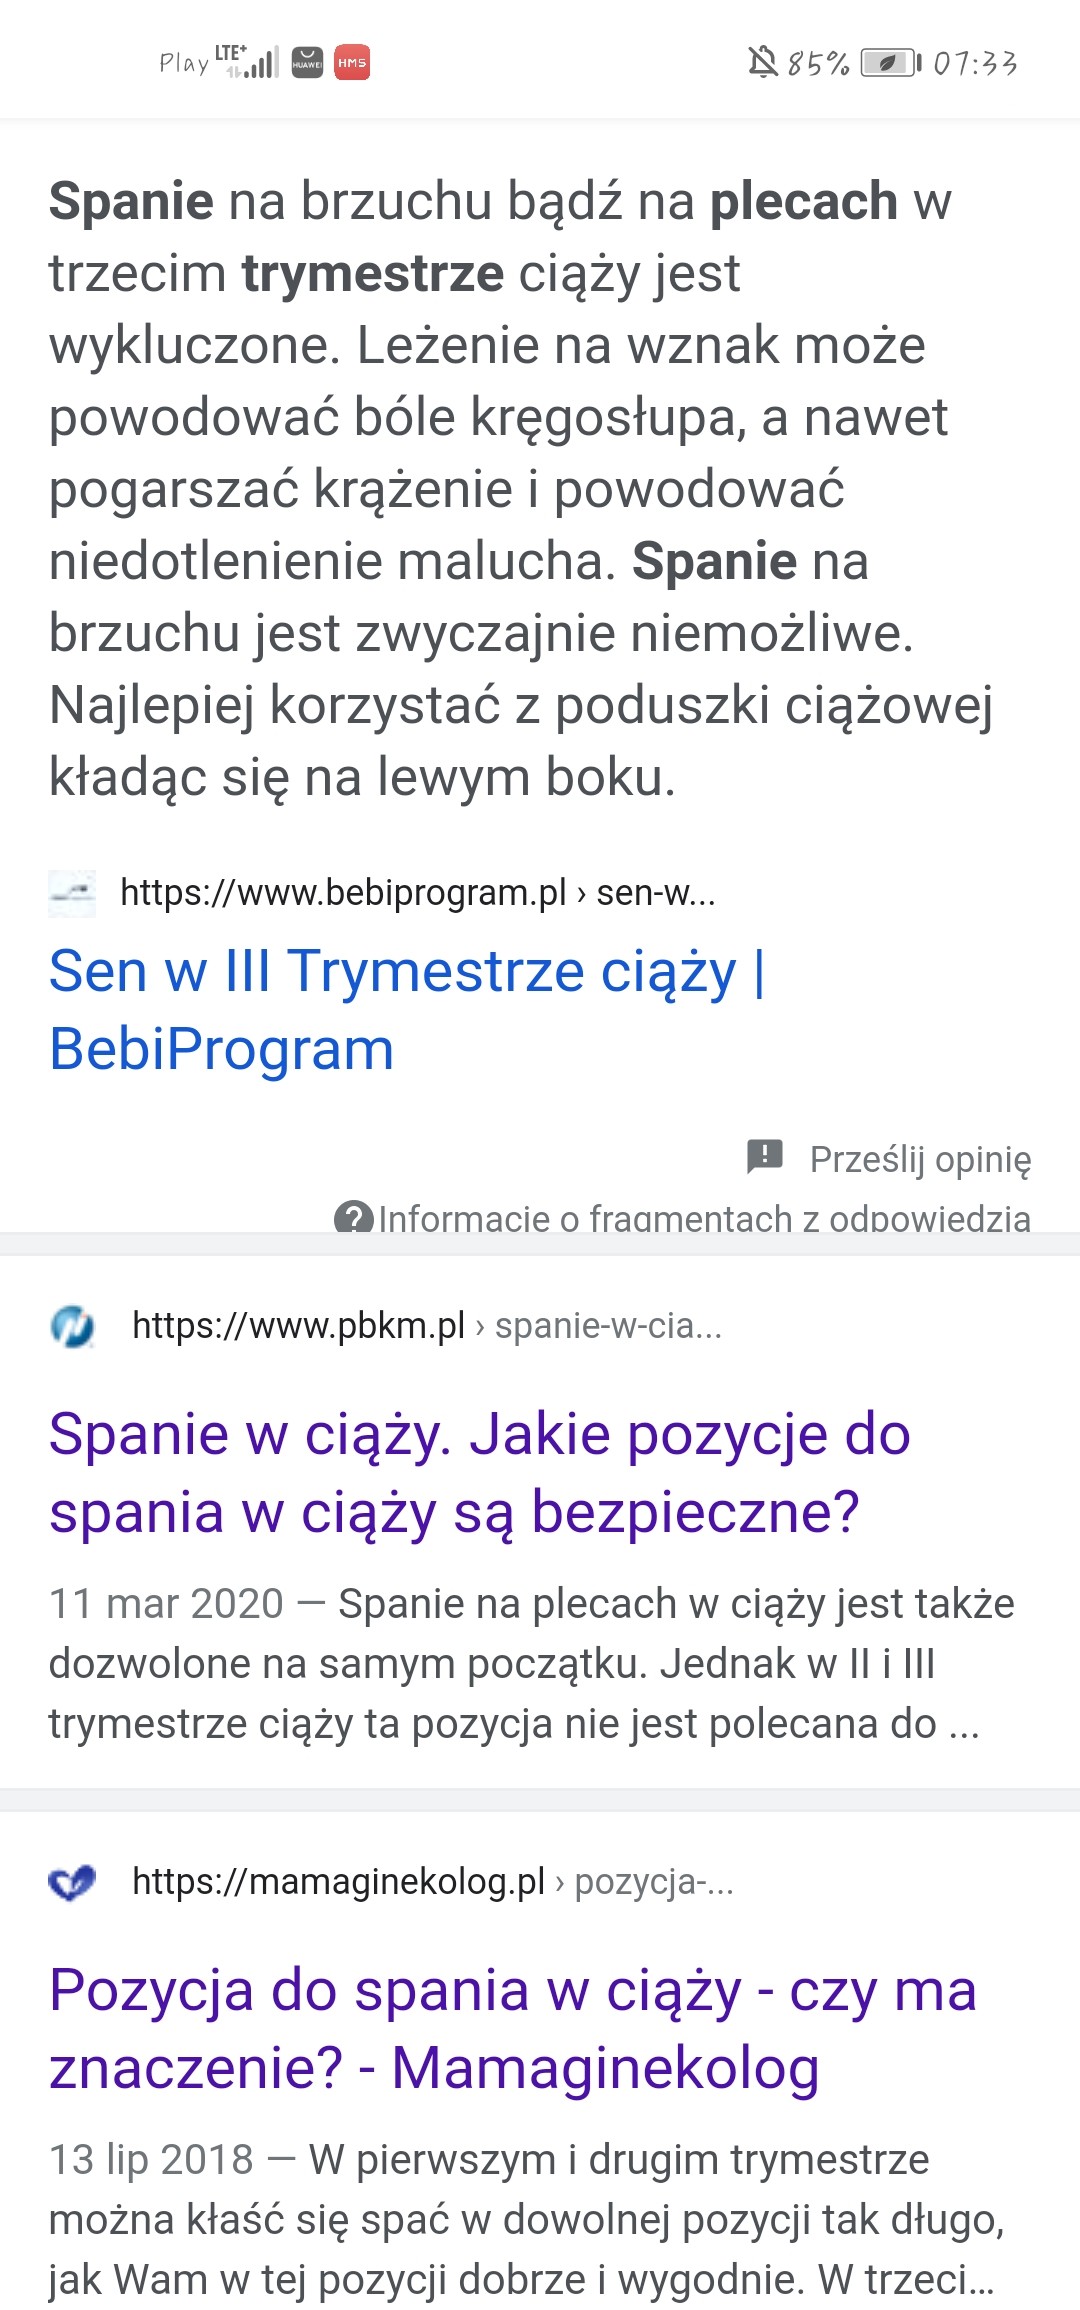Open Spanie w ciąży pbkm result
This screenshot has width=1080, height=2310.
[480, 1472]
